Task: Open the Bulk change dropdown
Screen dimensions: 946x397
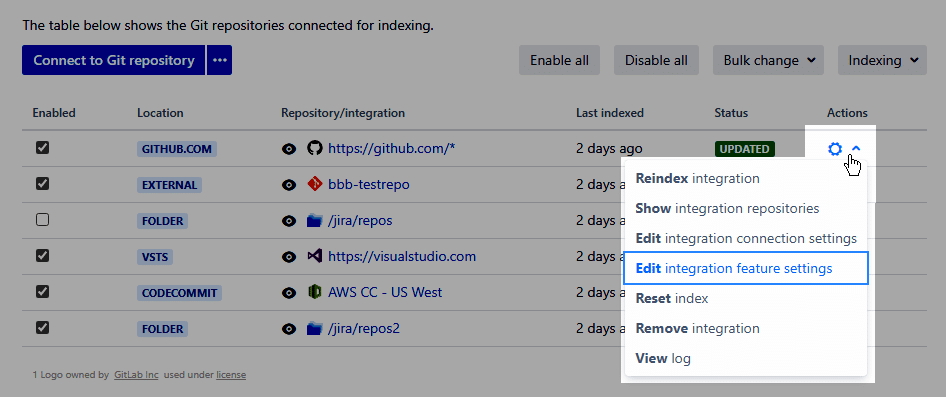Action: point(769,60)
